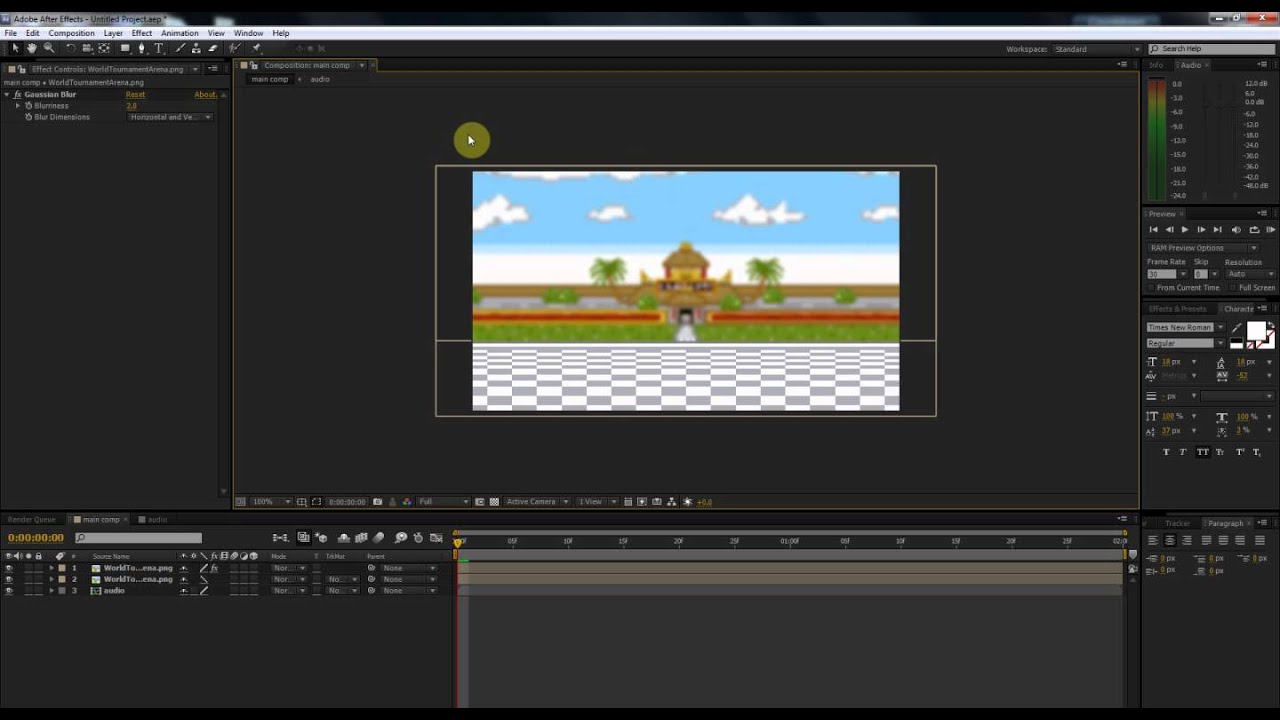Click the Blurriness value 2.0
1280x720 pixels.
pyautogui.click(x=131, y=105)
